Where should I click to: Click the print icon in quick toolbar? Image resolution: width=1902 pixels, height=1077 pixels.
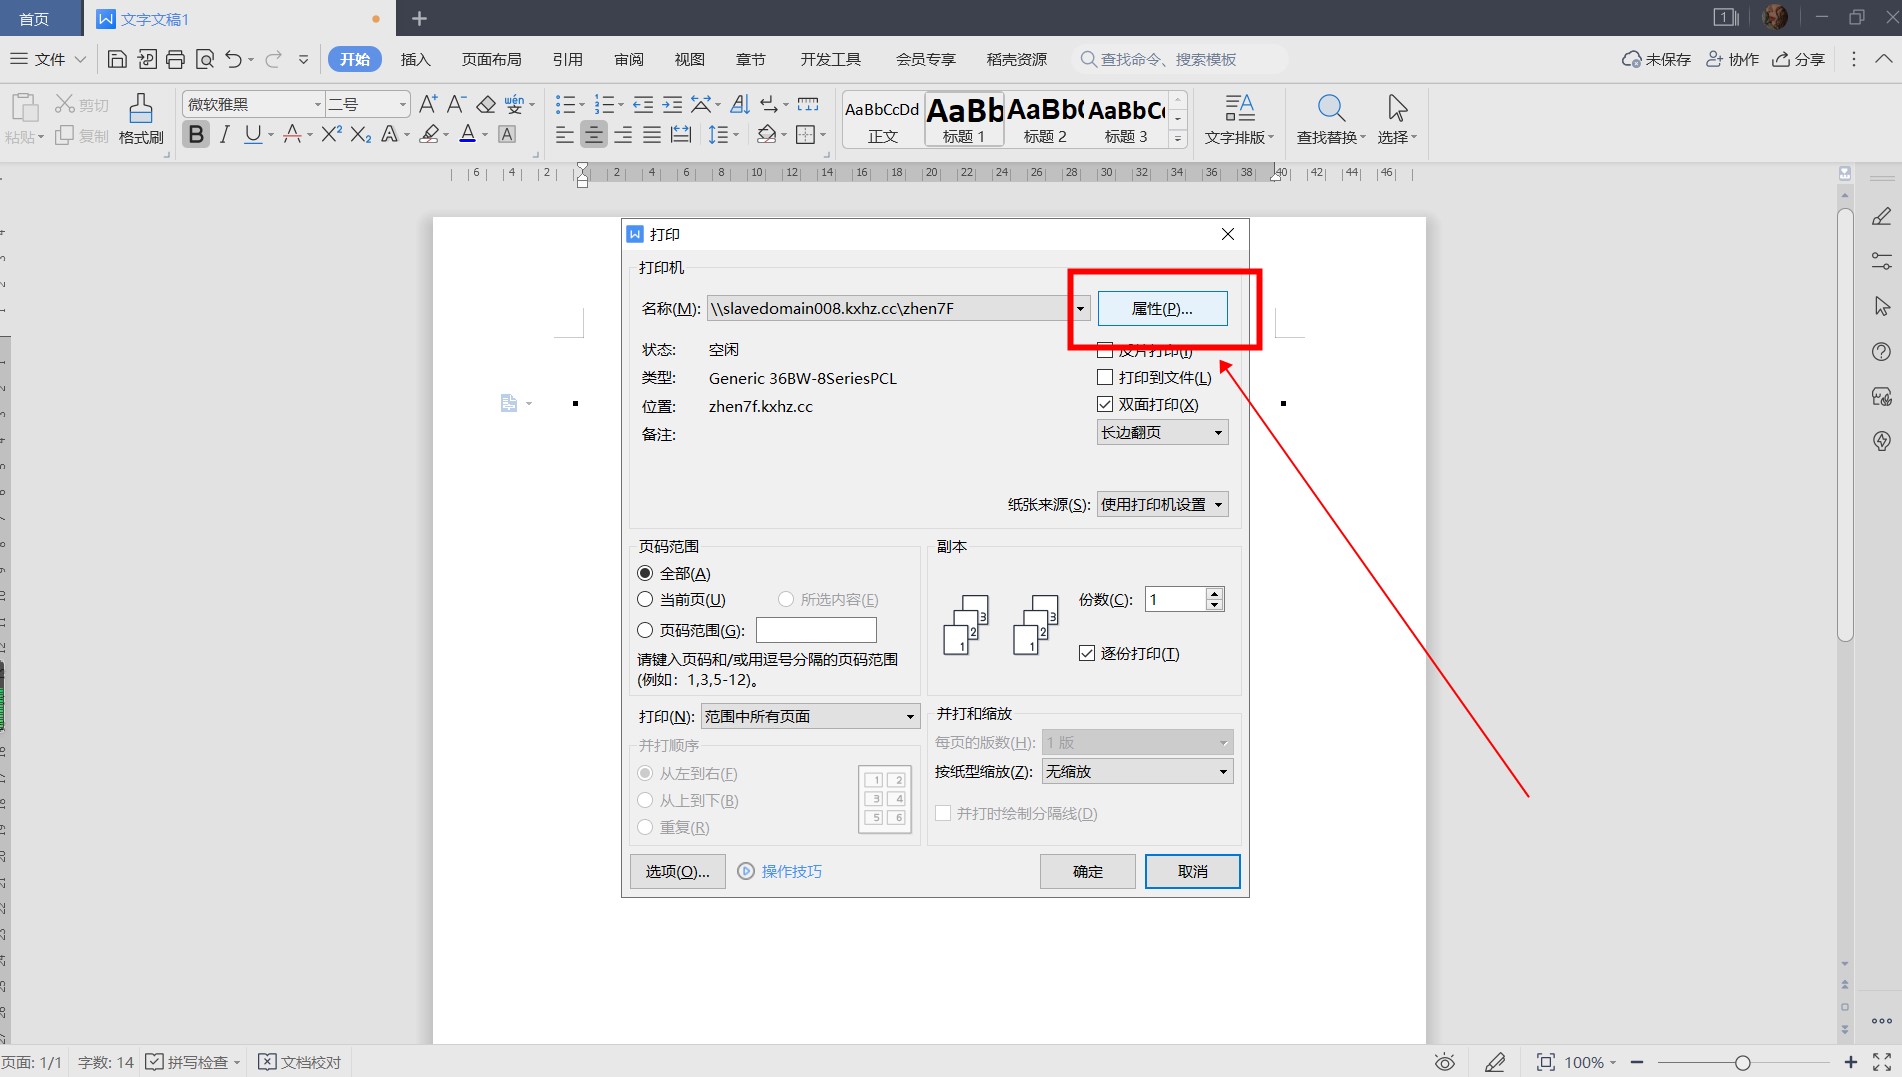pos(176,60)
